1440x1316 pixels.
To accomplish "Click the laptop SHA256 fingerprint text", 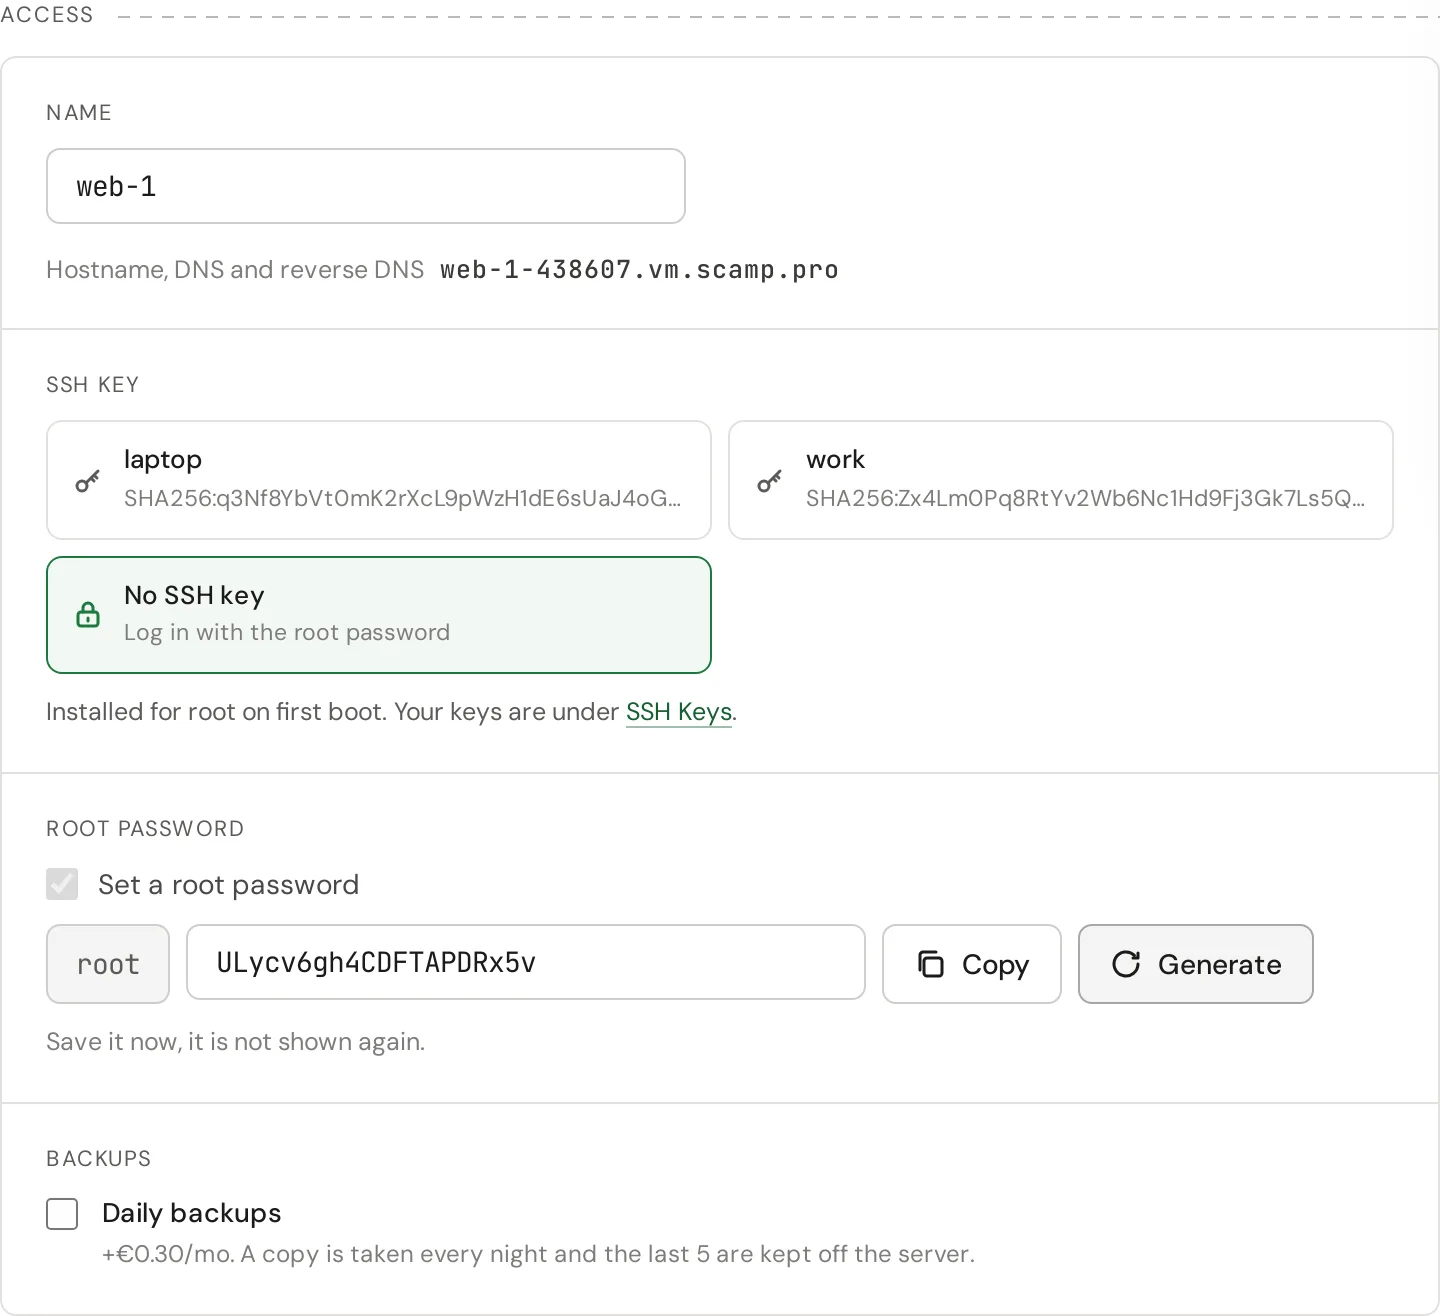I will click(x=402, y=498).
